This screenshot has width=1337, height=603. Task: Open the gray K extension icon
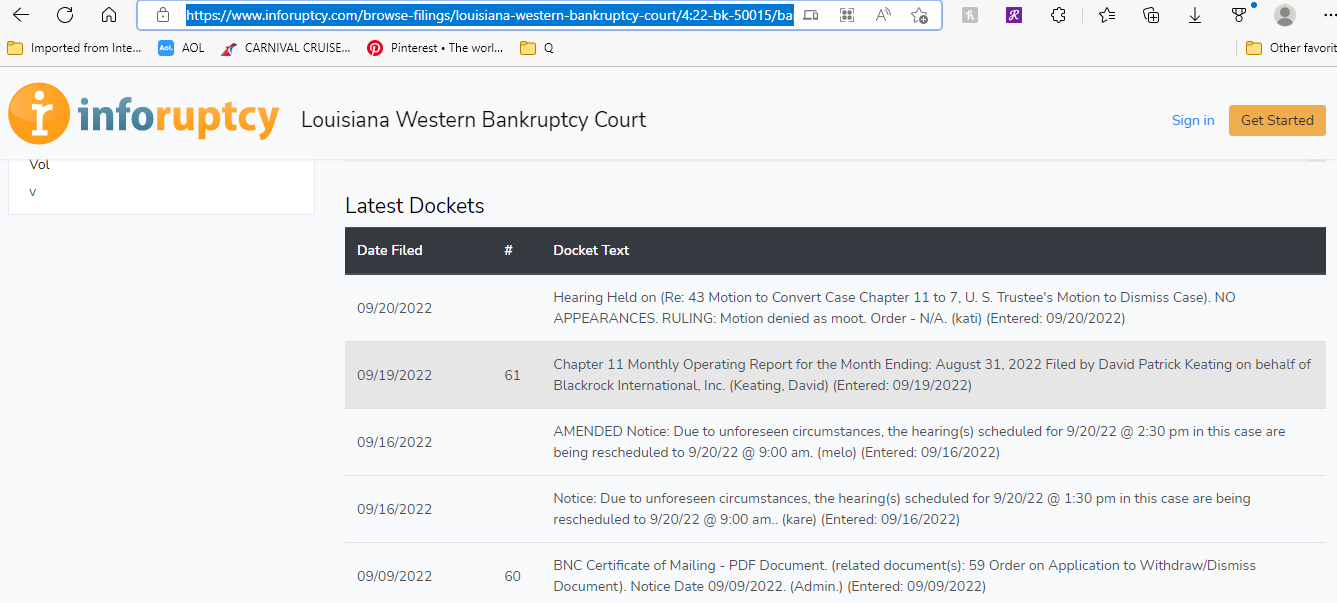pos(969,15)
